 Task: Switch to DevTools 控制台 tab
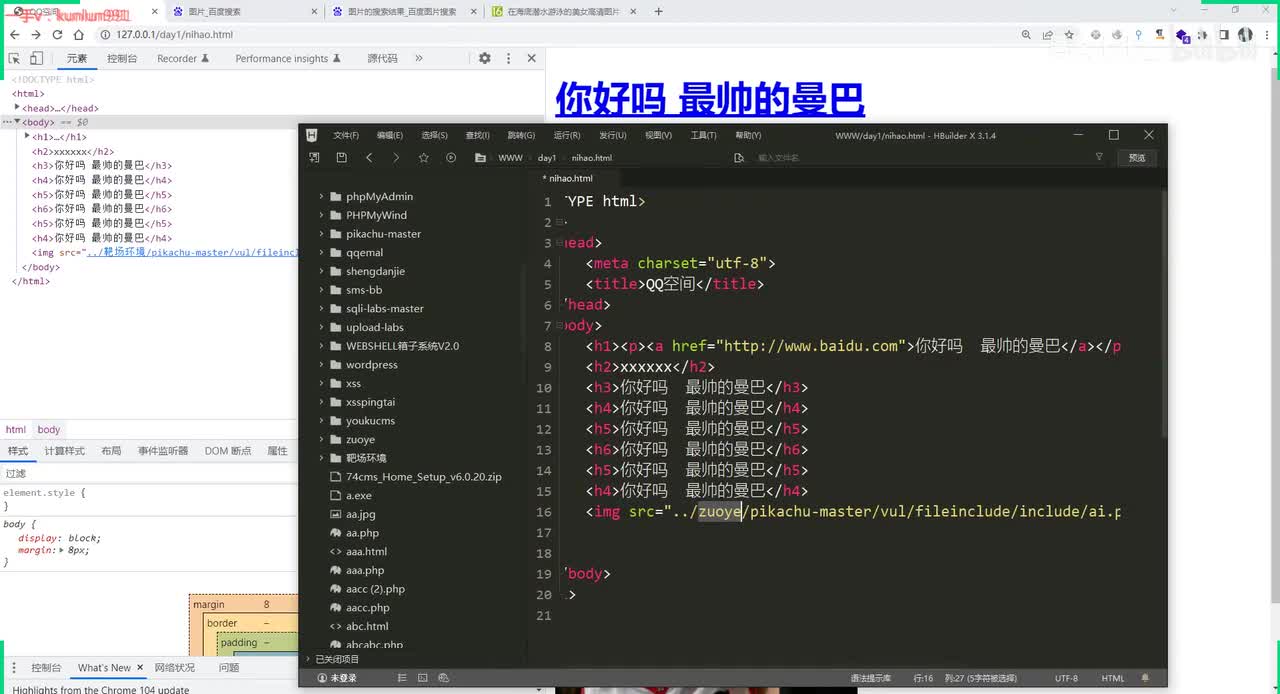(122, 58)
